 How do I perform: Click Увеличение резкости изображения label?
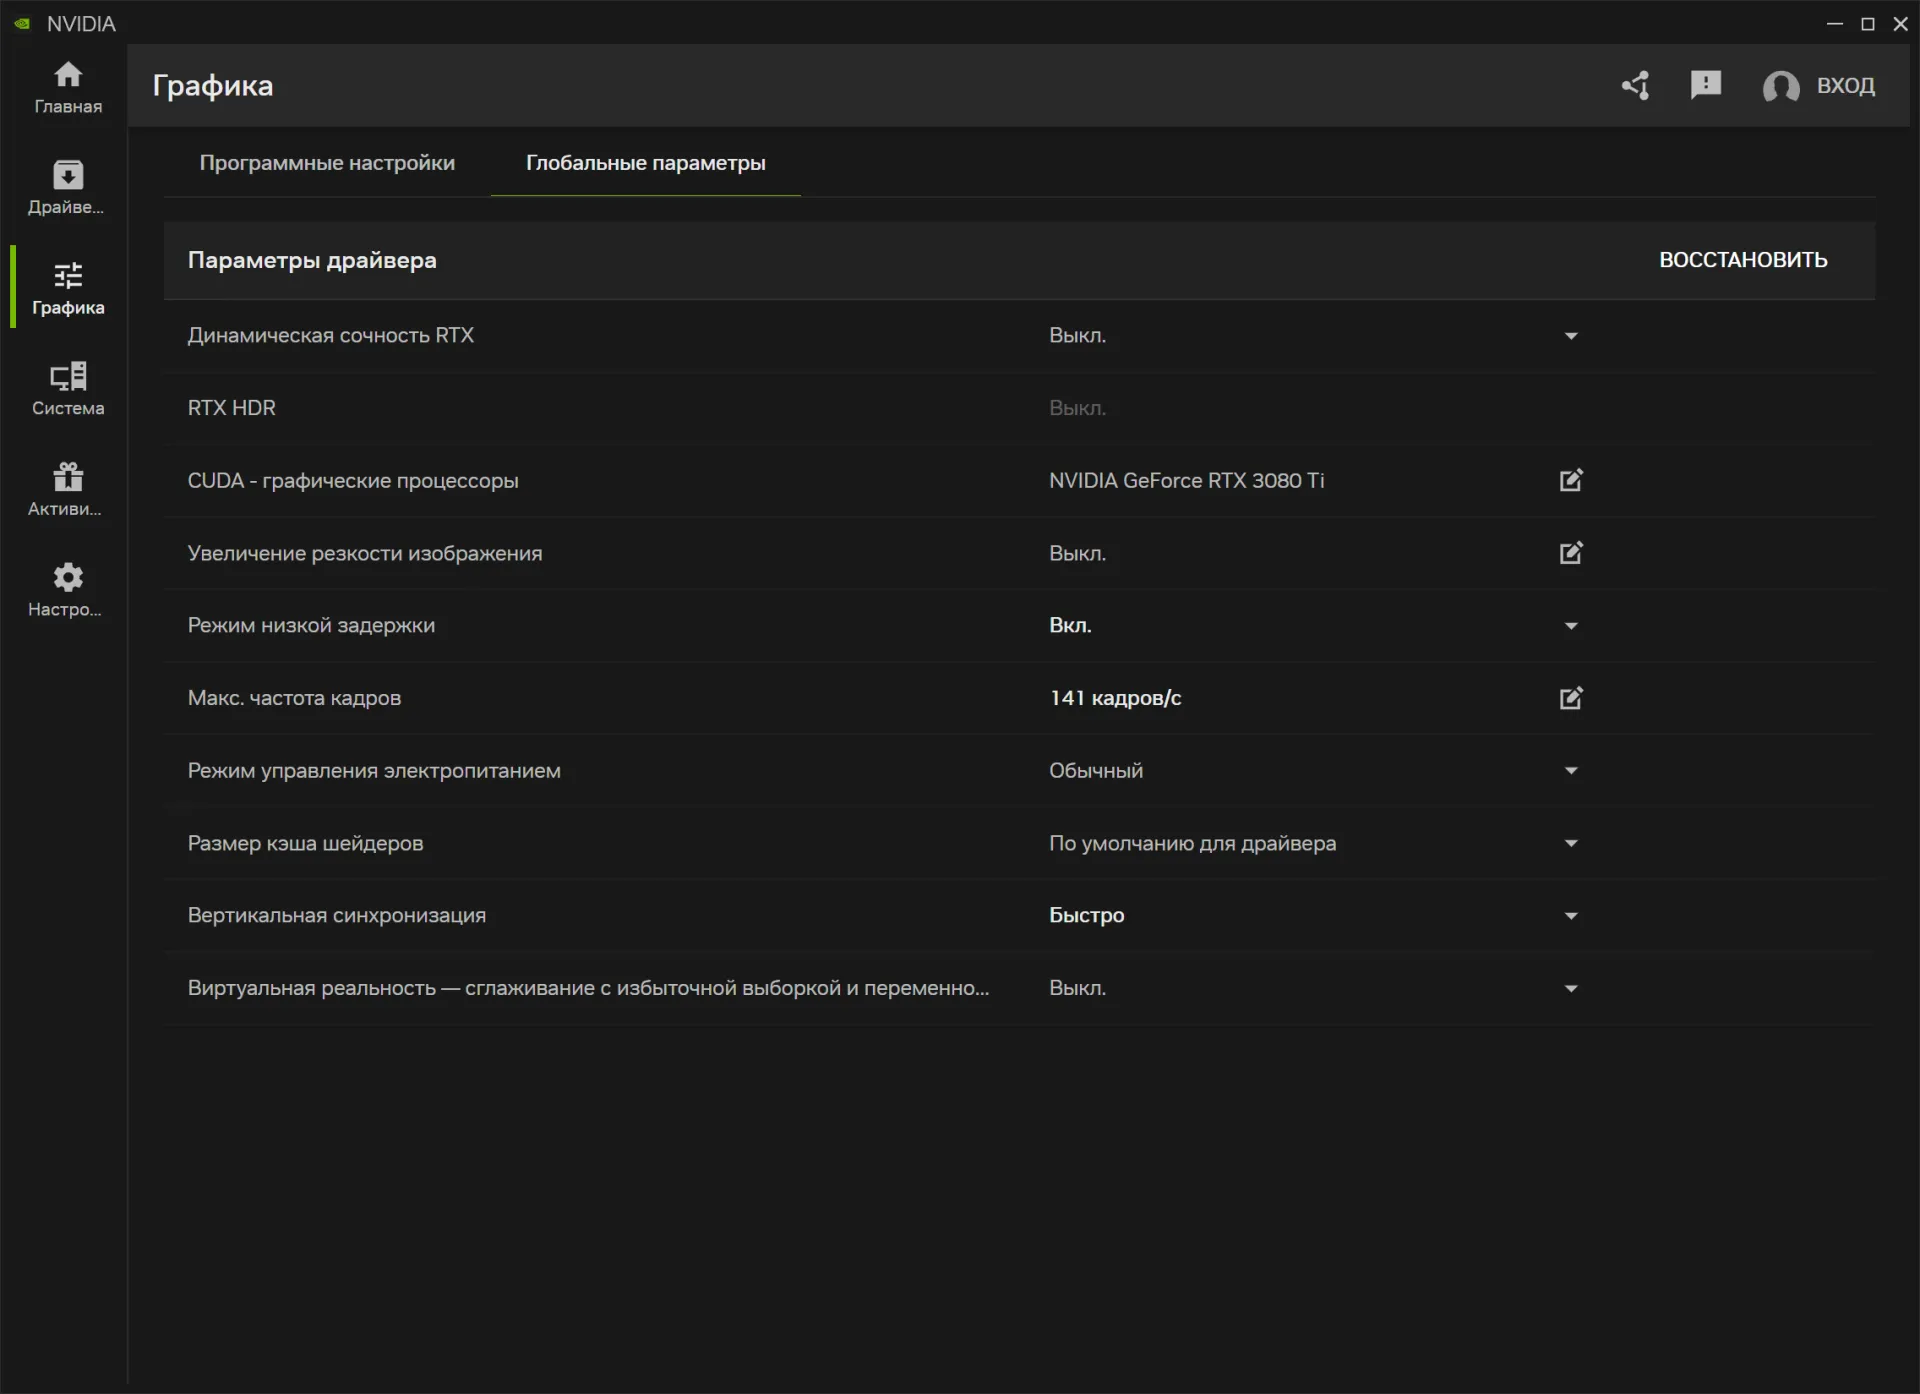click(x=365, y=553)
